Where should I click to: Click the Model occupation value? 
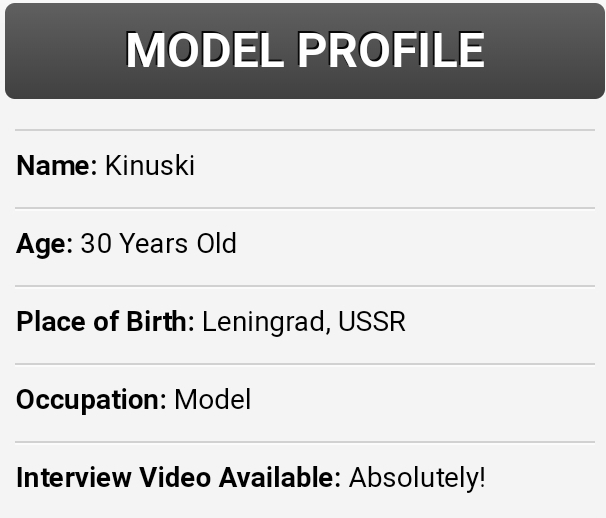click(x=213, y=399)
